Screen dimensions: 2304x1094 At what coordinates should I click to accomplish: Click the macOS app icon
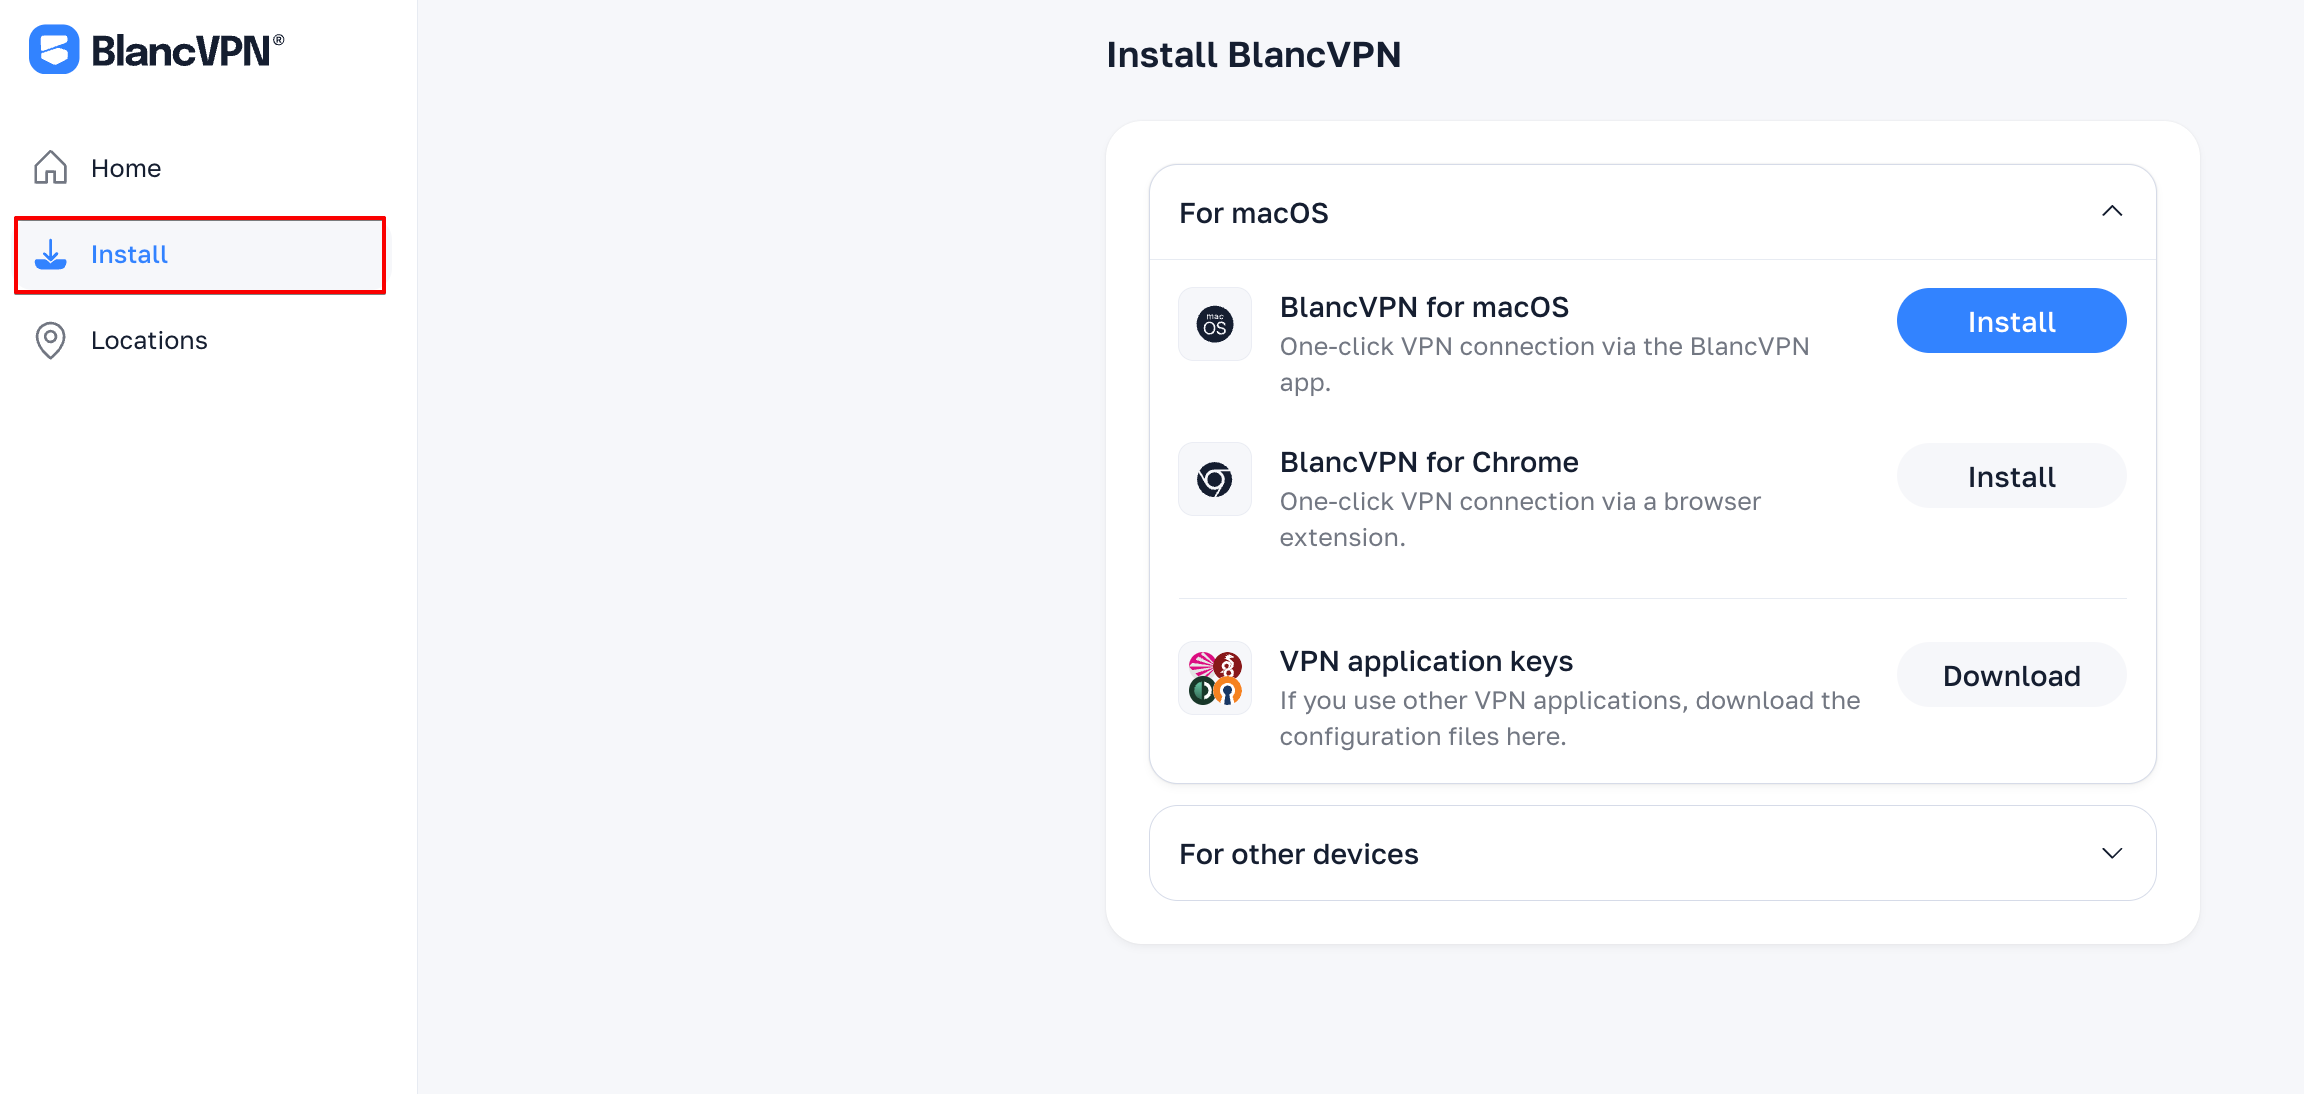point(1215,324)
